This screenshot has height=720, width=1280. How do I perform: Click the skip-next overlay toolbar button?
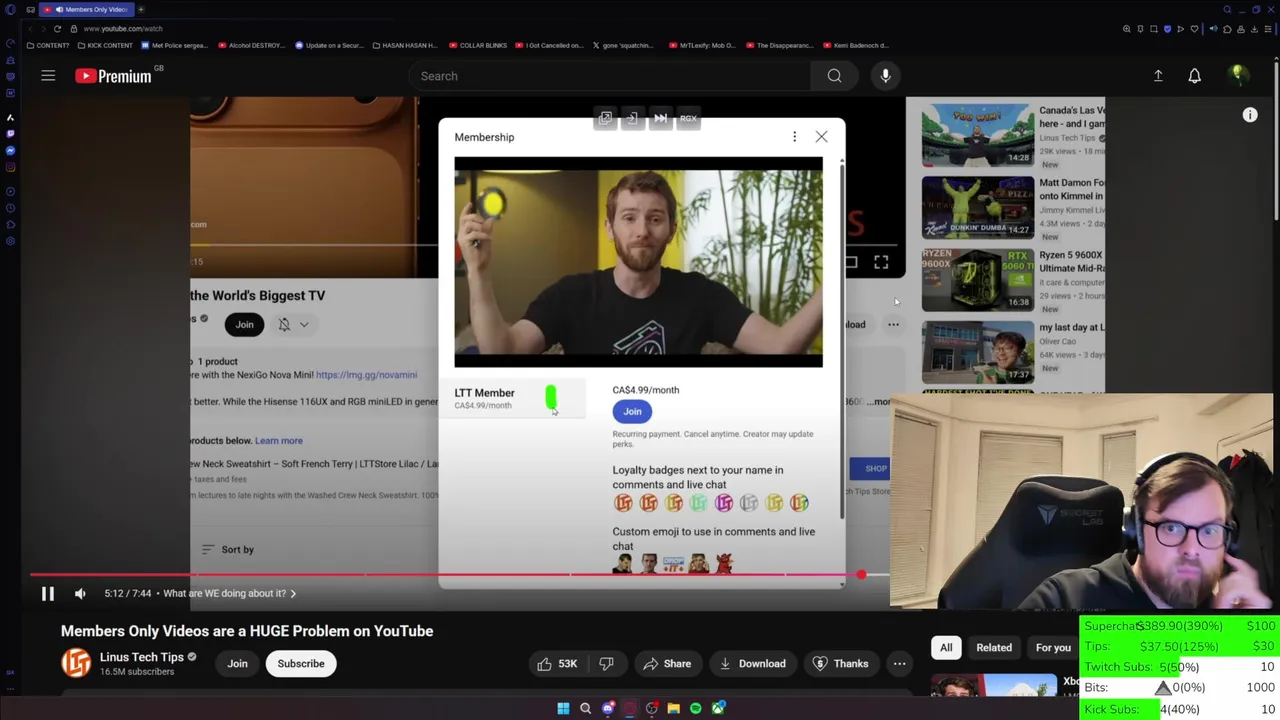pos(660,119)
